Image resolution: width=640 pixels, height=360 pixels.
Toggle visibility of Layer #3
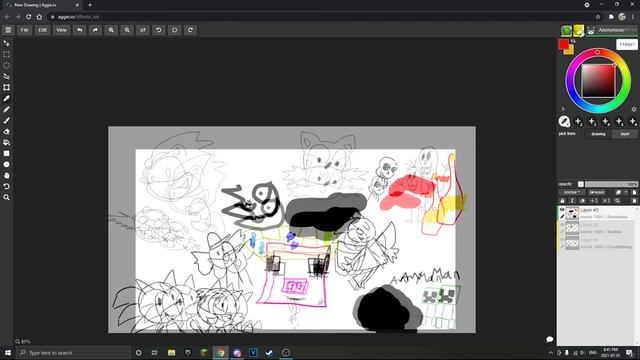click(x=562, y=210)
